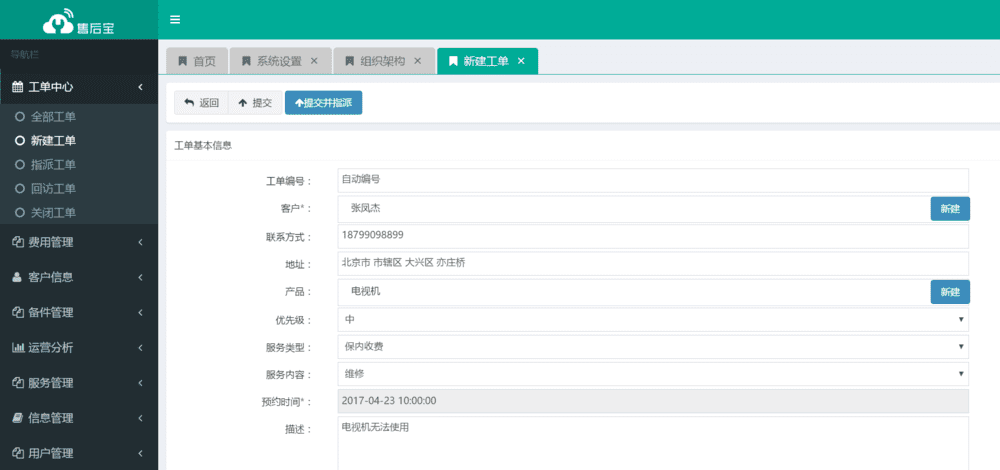Click the icon next to 服务管理
Screen dimensions: 1000x470
[x=18, y=383]
